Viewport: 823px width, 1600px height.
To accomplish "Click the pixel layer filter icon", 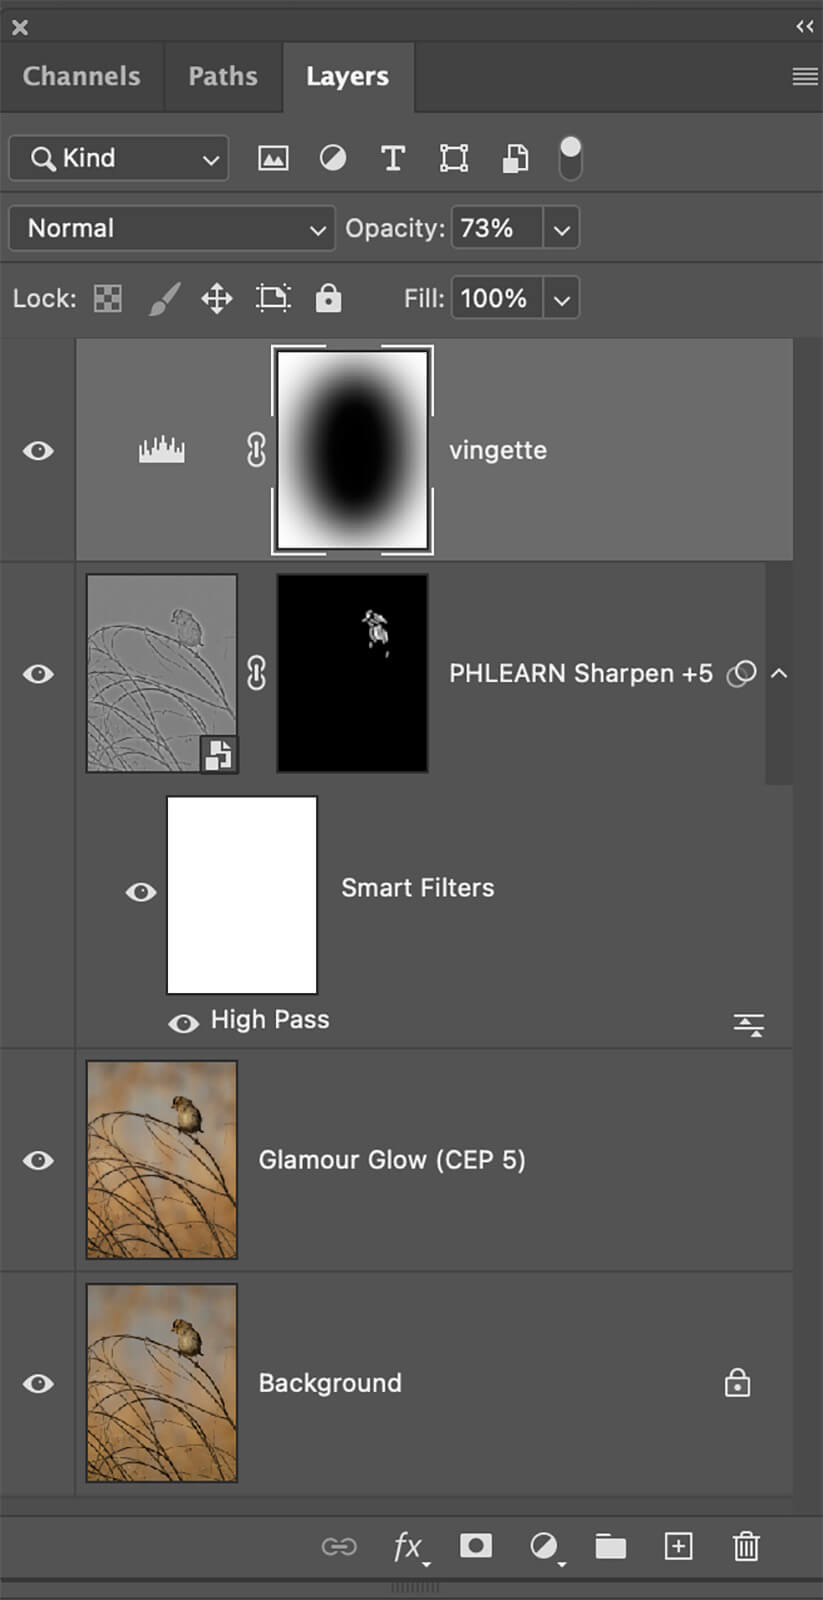I will click(273, 158).
